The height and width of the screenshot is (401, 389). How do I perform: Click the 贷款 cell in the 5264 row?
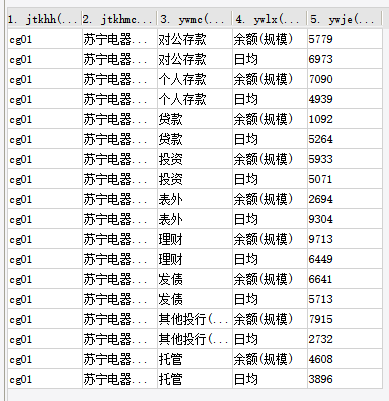(x=194, y=139)
